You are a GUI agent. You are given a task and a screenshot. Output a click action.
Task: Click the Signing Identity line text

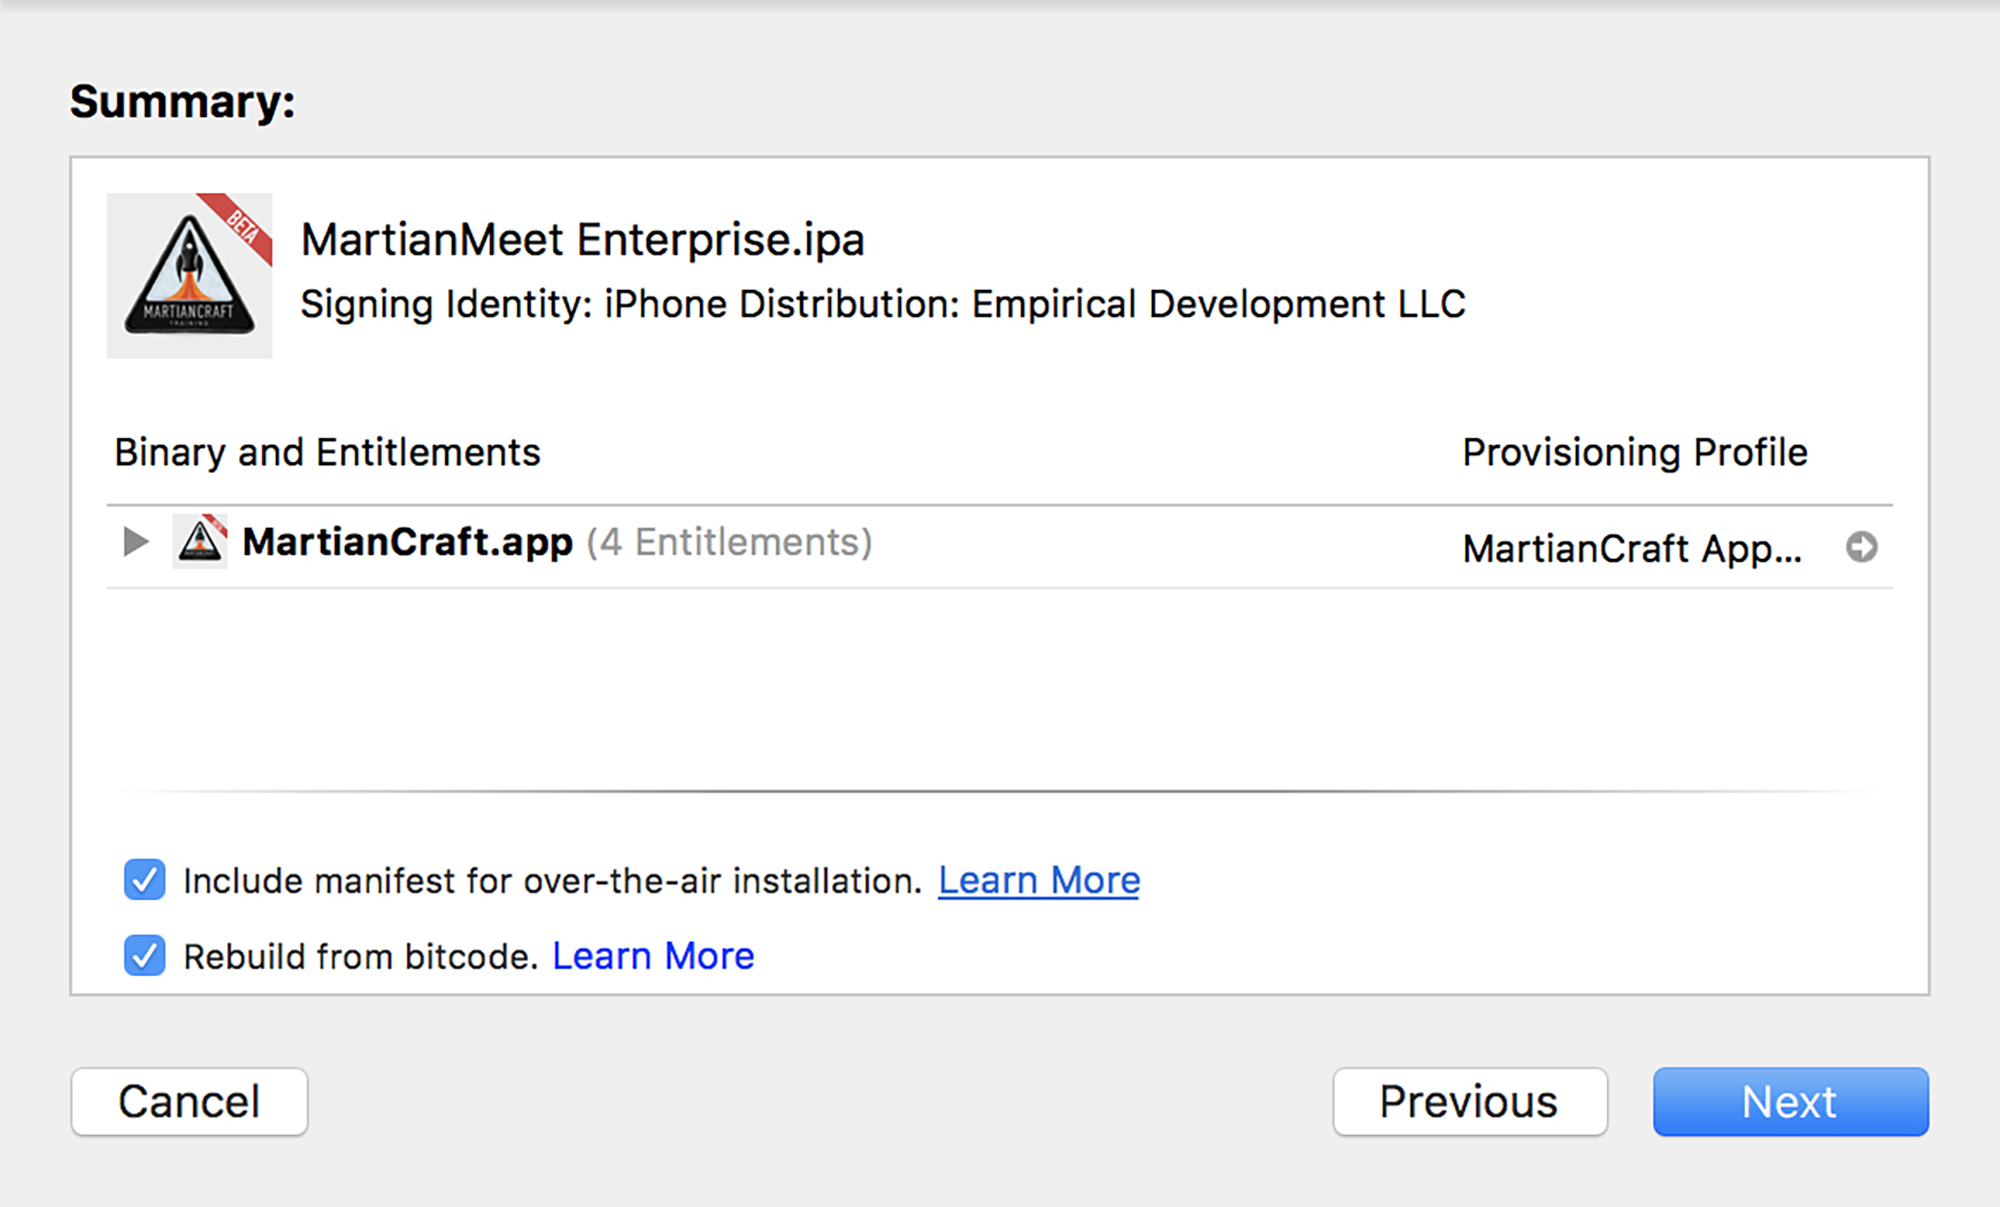click(883, 304)
